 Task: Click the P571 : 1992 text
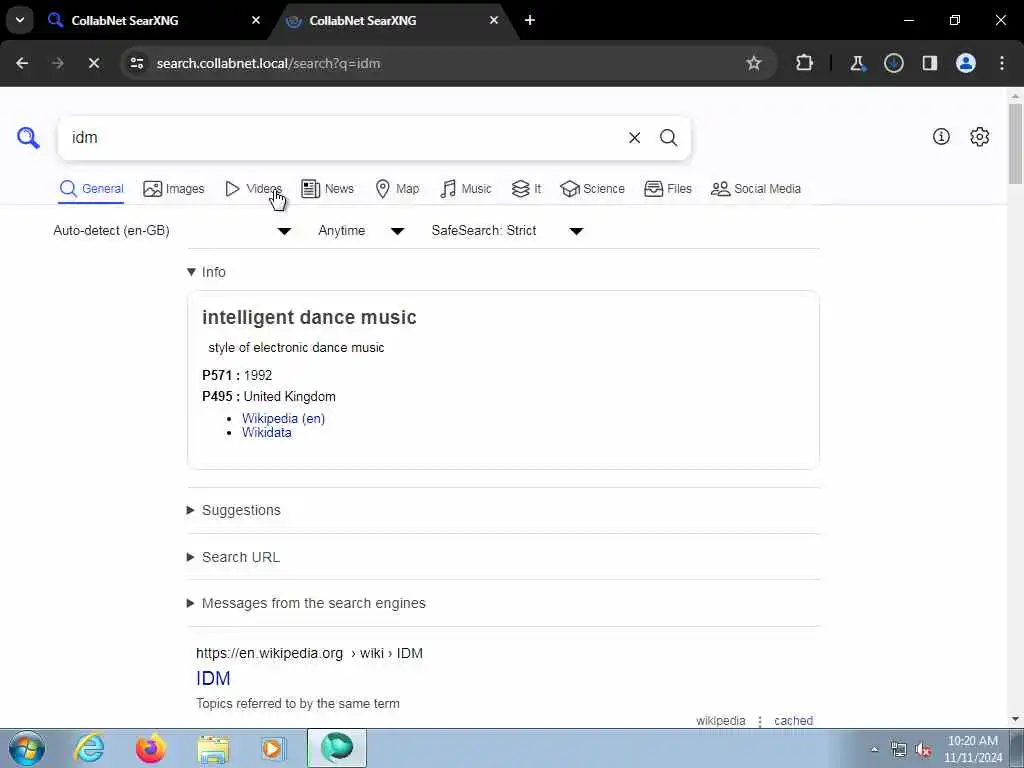[237, 376]
